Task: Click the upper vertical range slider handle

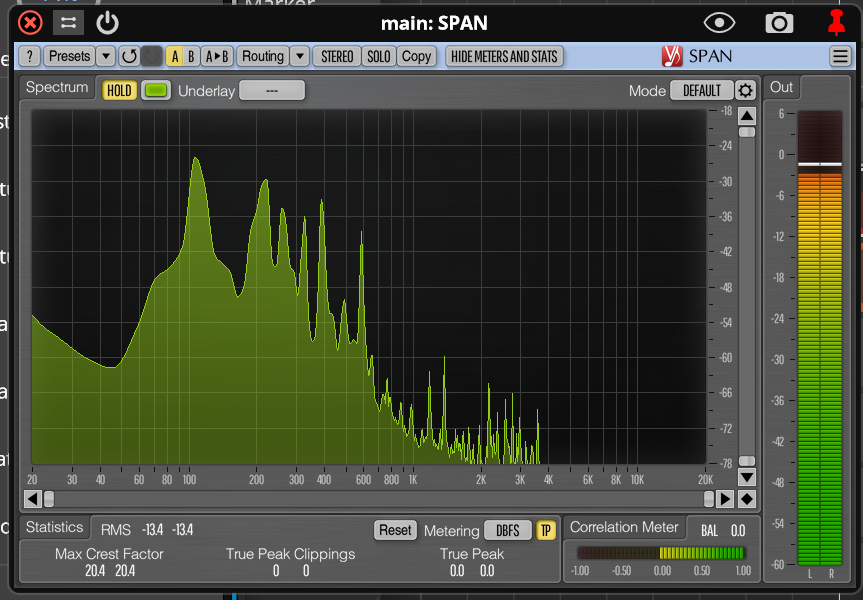Action: click(747, 132)
